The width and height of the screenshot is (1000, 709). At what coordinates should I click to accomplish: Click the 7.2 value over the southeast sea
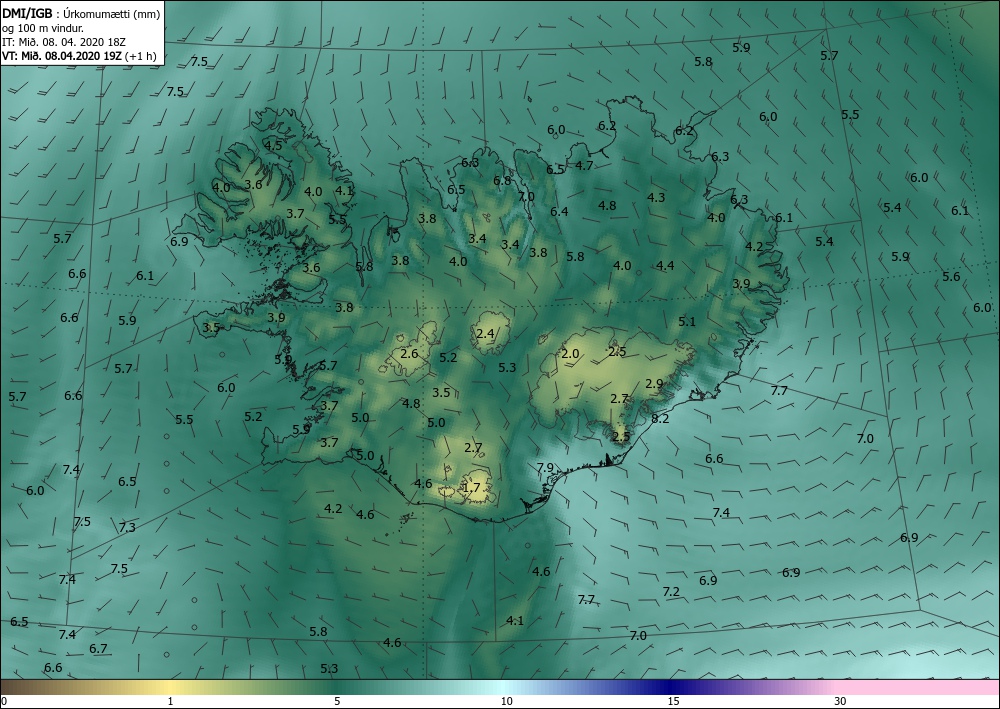[x=671, y=592]
